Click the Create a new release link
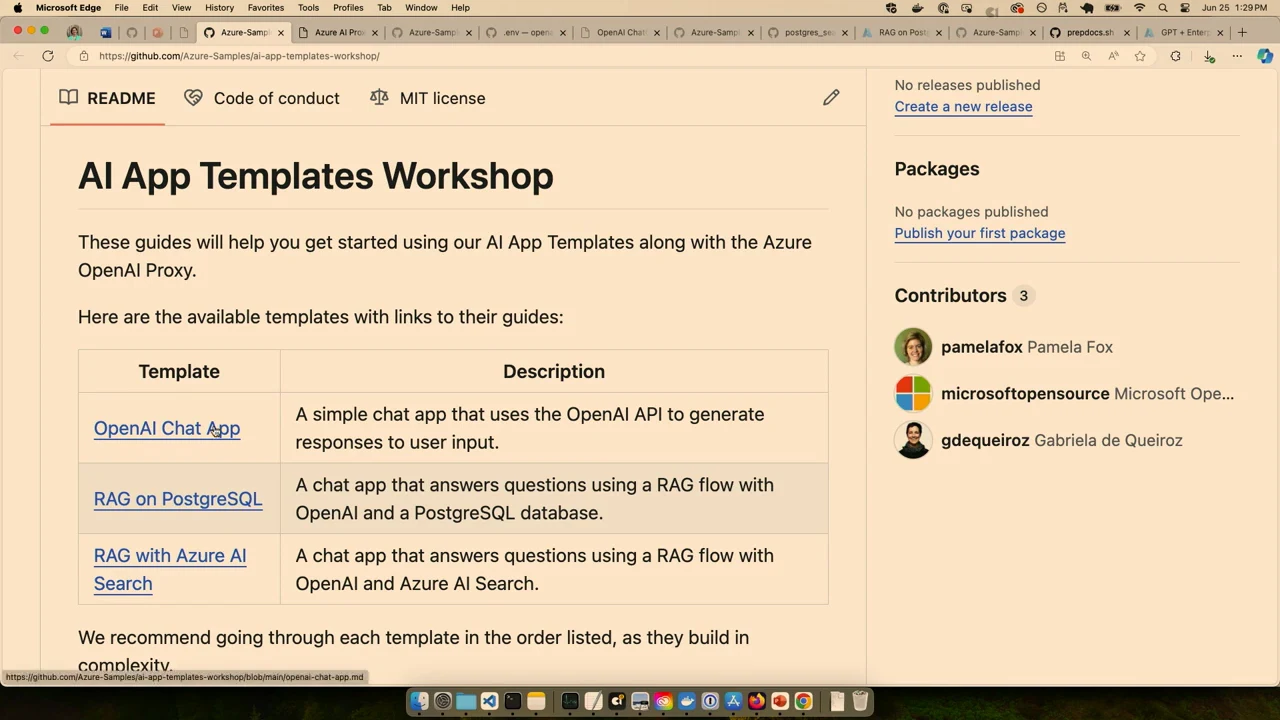The height and width of the screenshot is (720, 1280). coord(963,106)
